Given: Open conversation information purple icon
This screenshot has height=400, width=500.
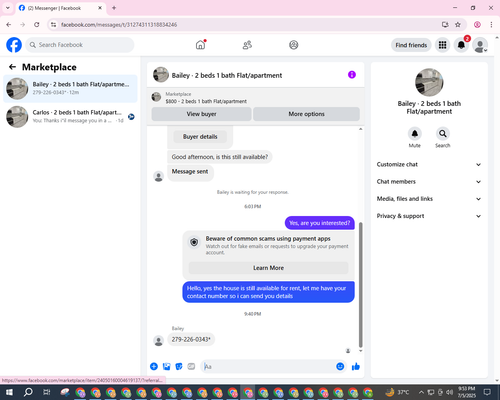Looking at the screenshot, I should (352, 75).
